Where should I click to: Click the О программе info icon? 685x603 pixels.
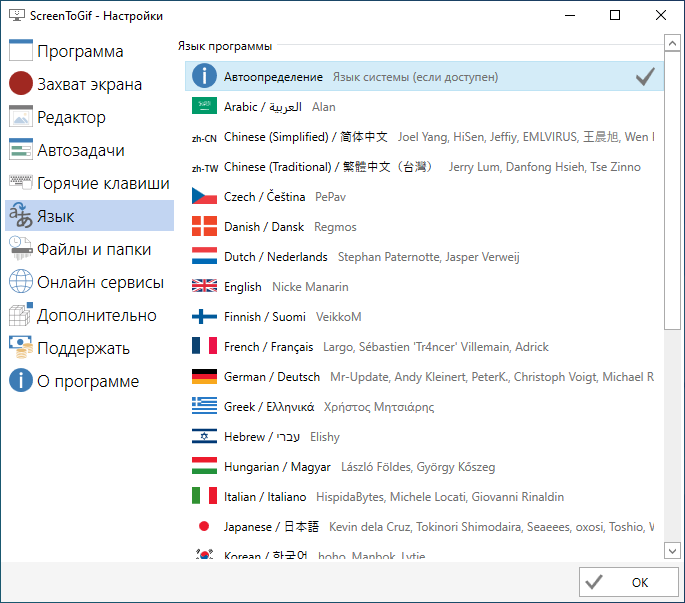(x=21, y=381)
